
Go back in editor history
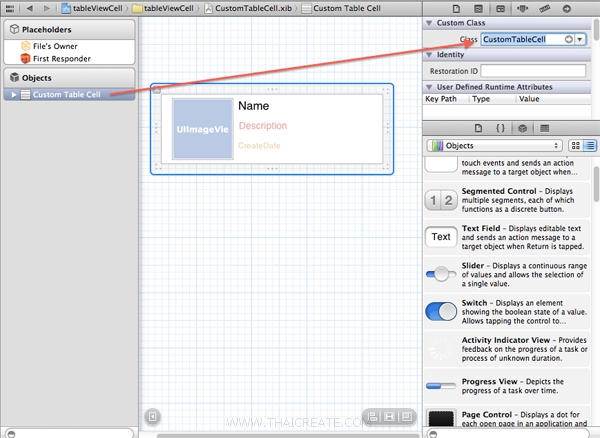29,8
